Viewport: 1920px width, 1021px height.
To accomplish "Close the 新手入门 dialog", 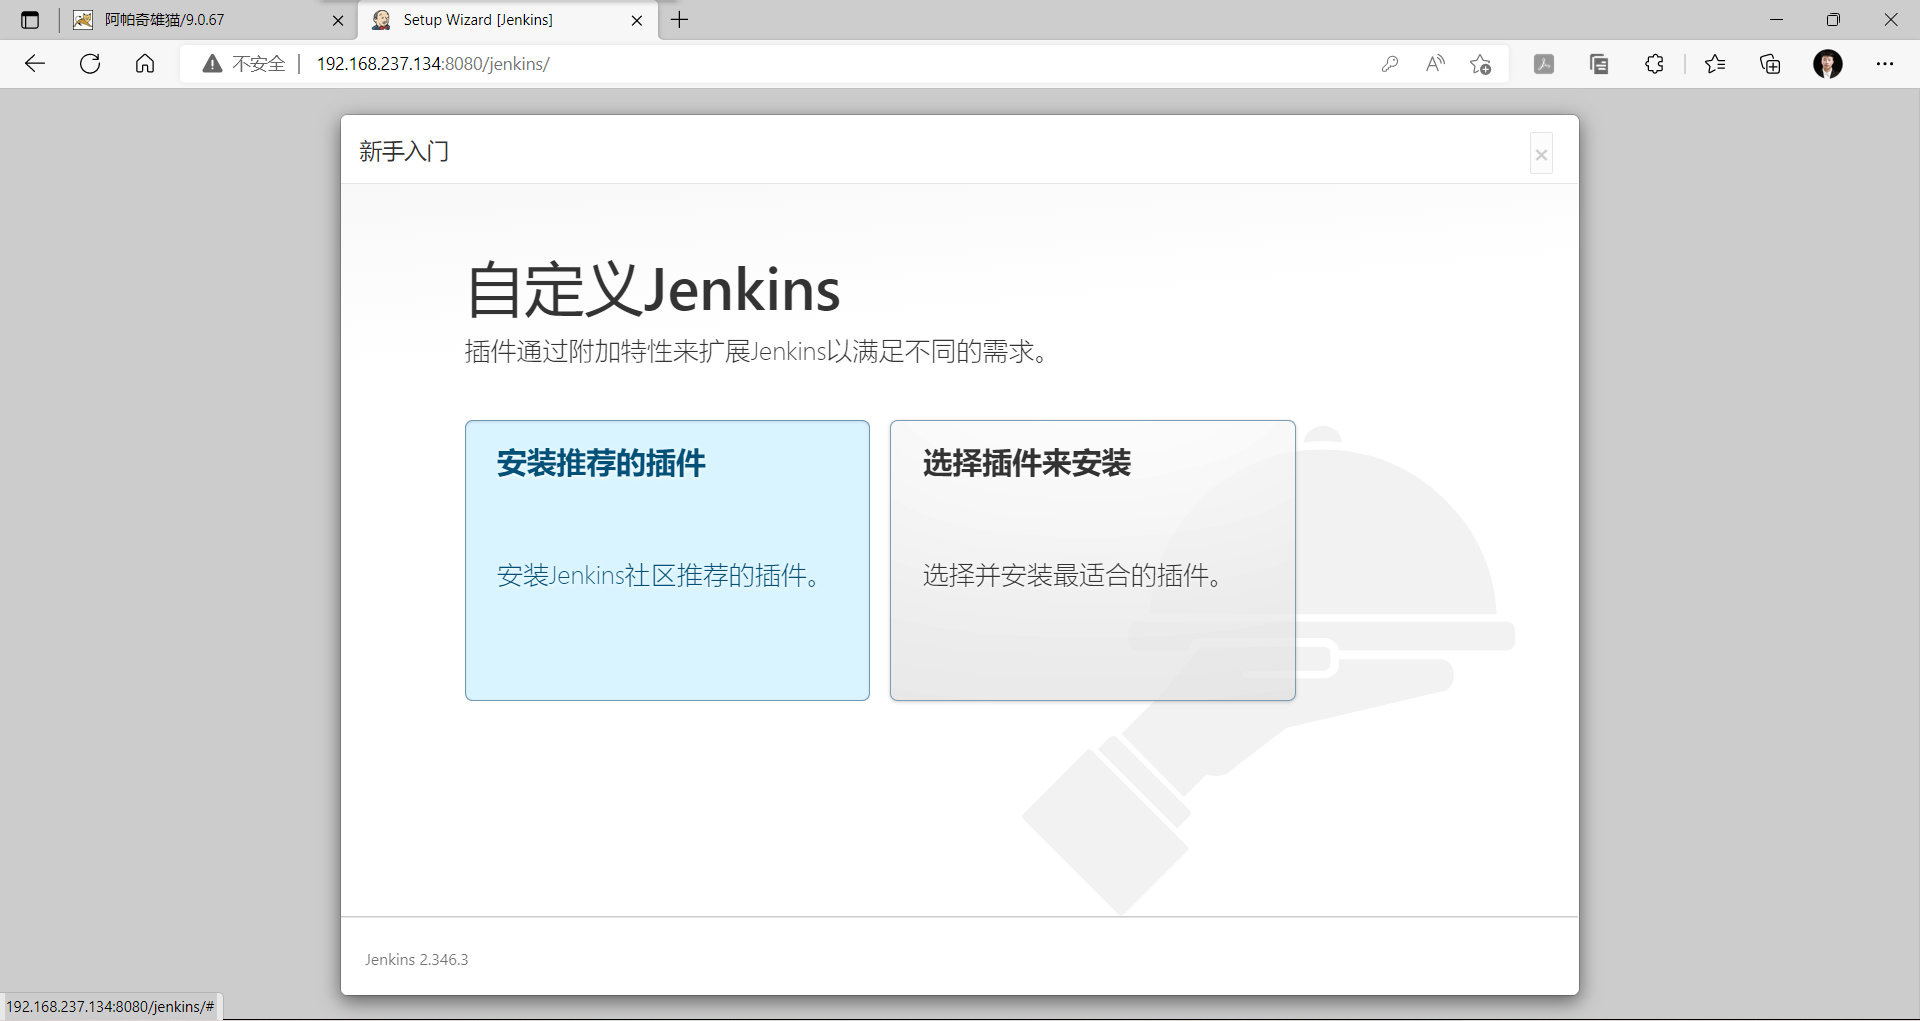I will [x=1541, y=154].
